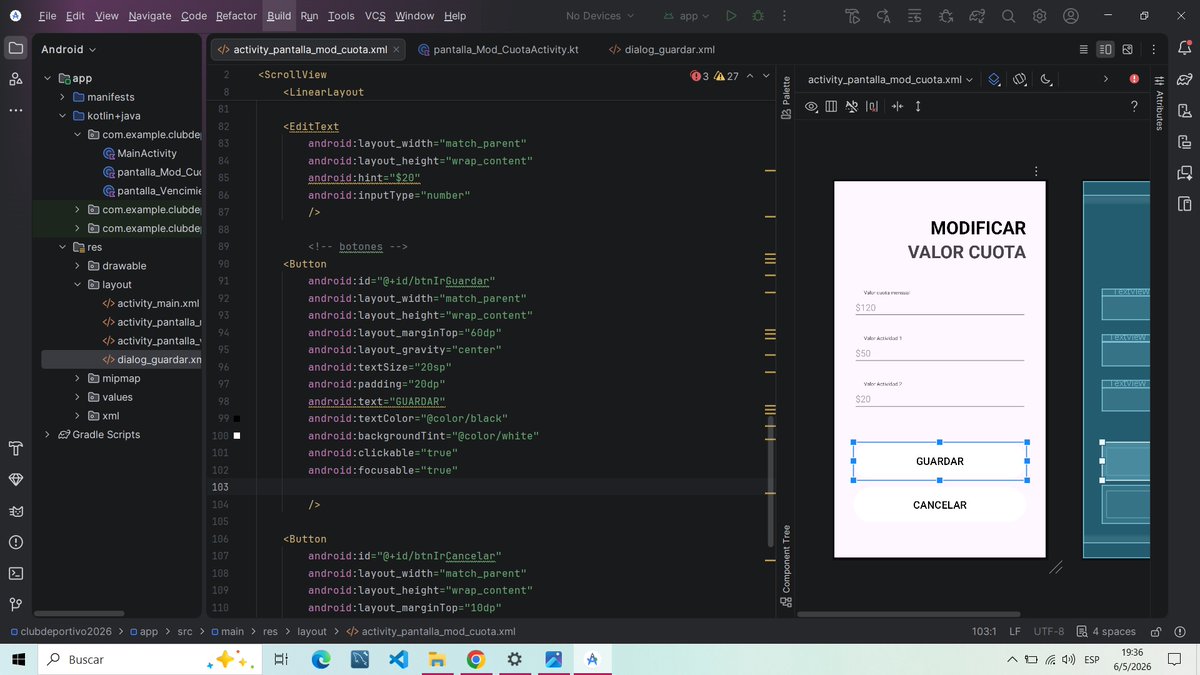Open the Refactor menu

[236, 16]
